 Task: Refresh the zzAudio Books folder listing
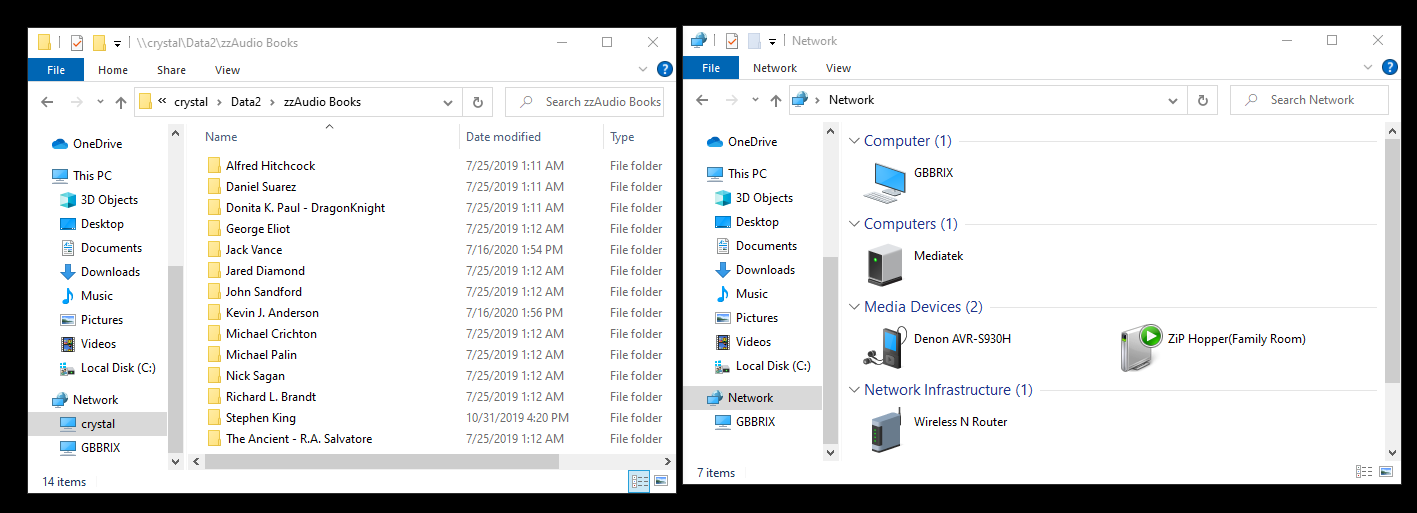pyautogui.click(x=477, y=102)
